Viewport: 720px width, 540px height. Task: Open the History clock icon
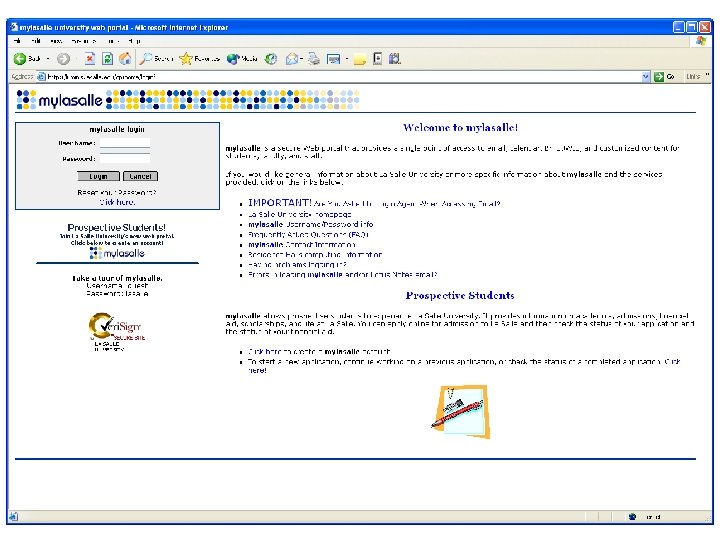point(271,59)
